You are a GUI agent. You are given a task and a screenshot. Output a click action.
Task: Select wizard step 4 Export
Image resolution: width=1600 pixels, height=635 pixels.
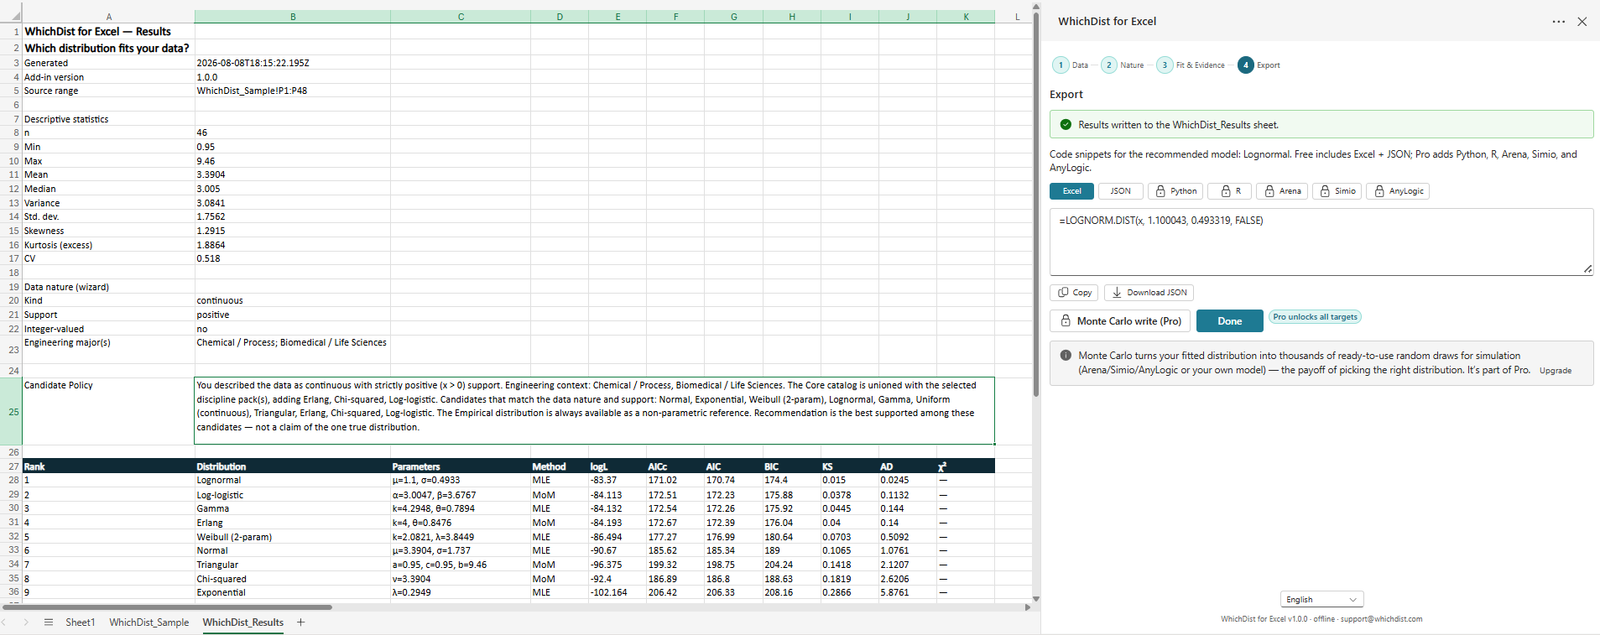1259,65
